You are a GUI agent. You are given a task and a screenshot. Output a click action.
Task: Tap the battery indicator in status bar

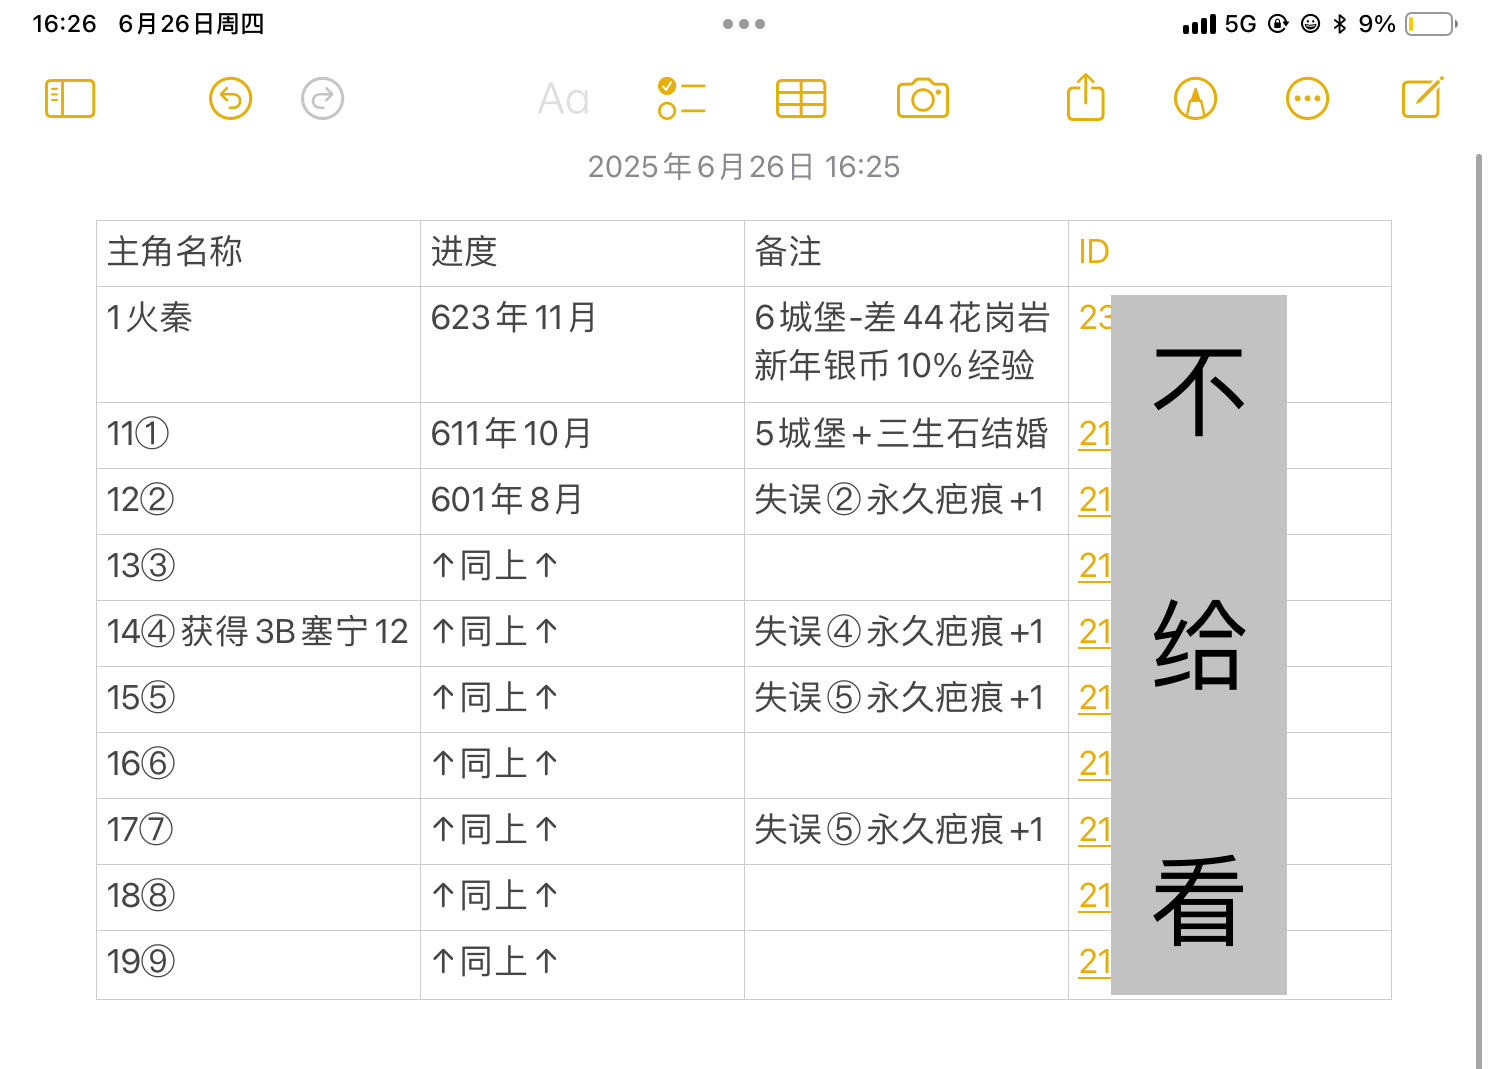[1431, 24]
